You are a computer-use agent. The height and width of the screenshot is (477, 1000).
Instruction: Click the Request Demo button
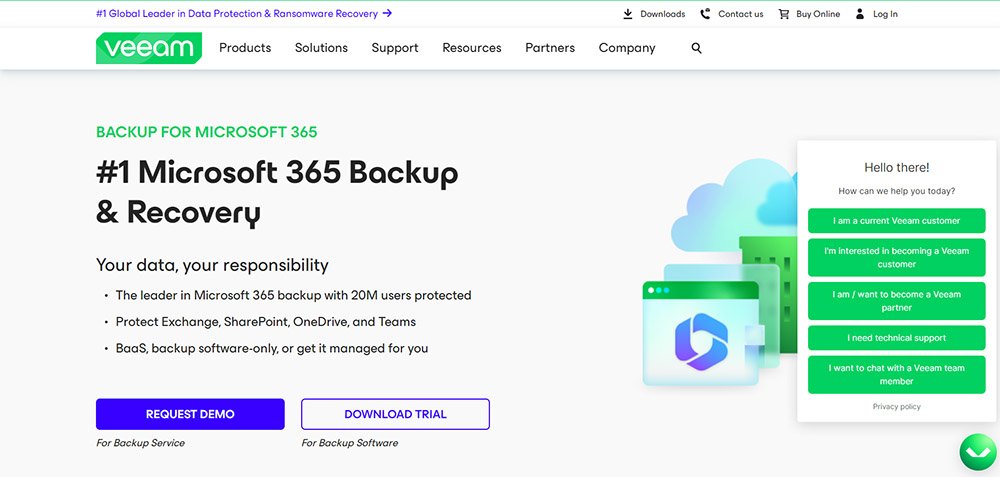pos(190,414)
